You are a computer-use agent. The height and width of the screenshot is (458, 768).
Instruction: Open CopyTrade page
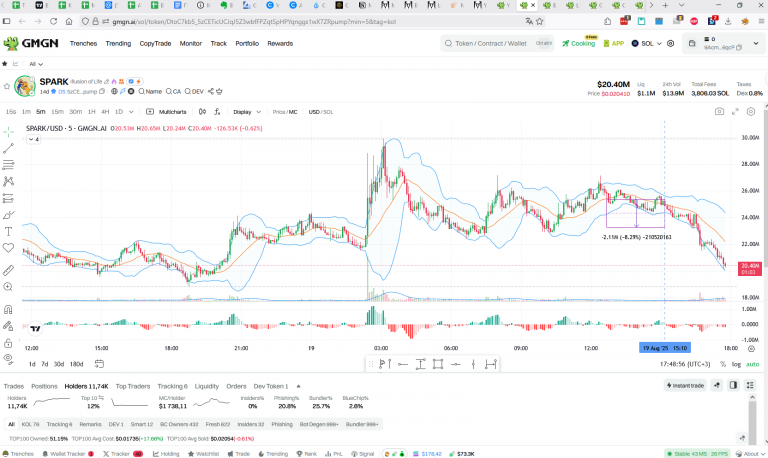pos(155,44)
